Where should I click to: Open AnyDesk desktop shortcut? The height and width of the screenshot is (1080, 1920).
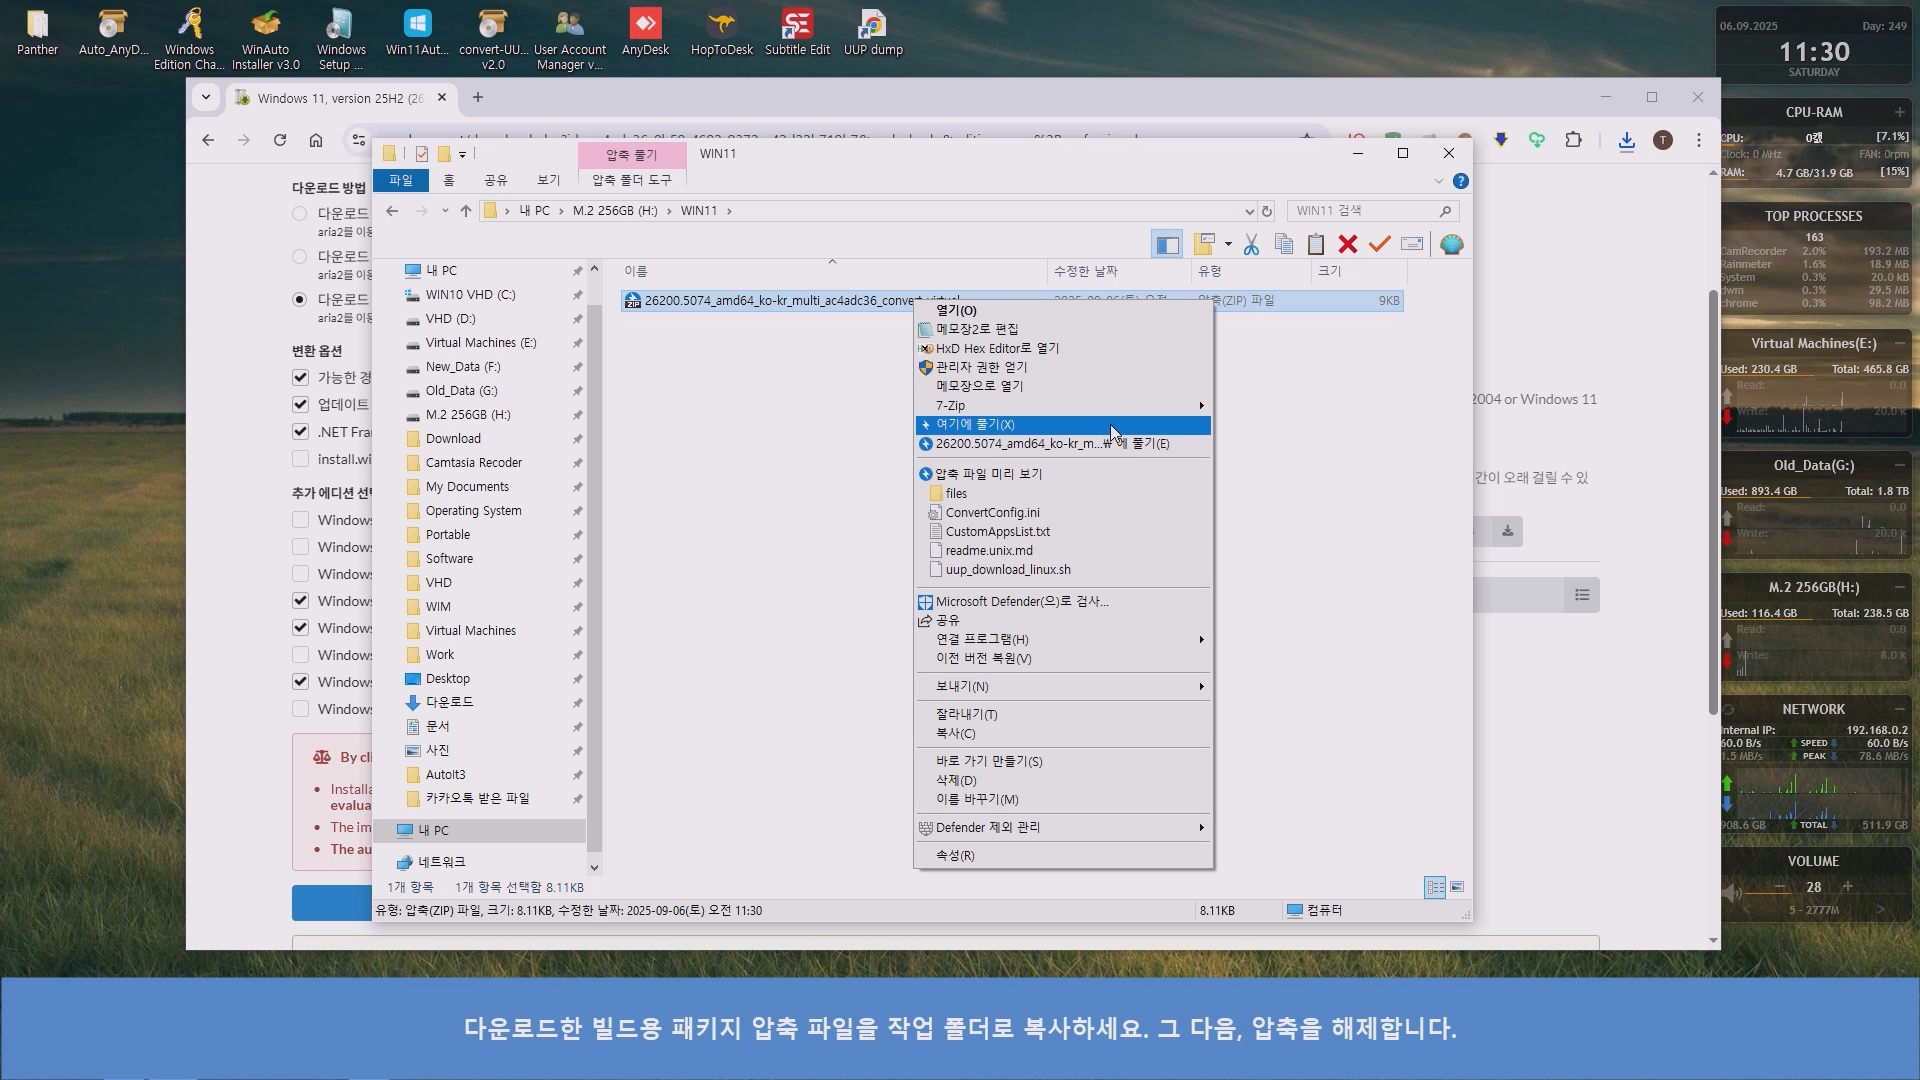click(645, 33)
